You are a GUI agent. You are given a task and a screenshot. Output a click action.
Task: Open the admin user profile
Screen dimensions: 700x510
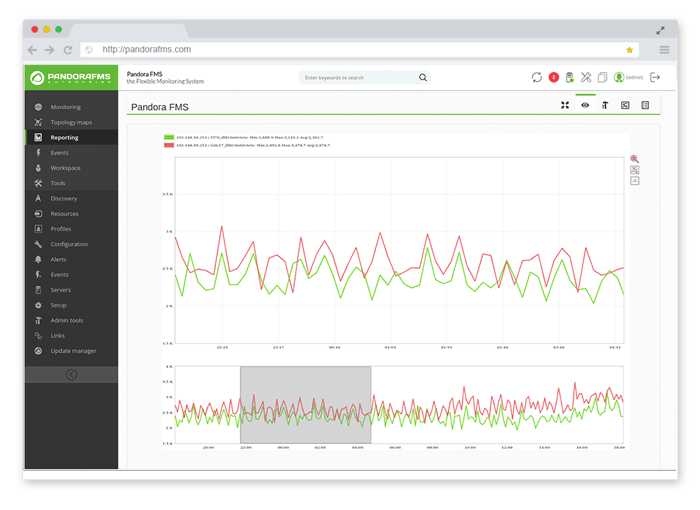(628, 77)
